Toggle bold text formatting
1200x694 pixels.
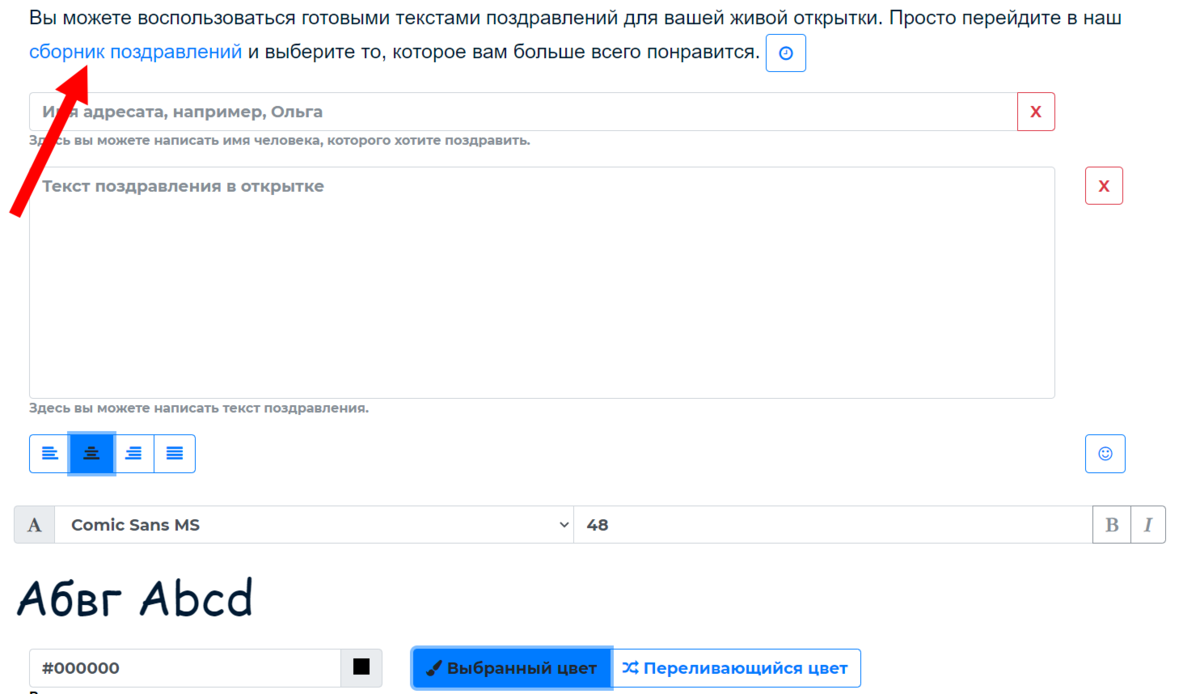tap(1111, 525)
